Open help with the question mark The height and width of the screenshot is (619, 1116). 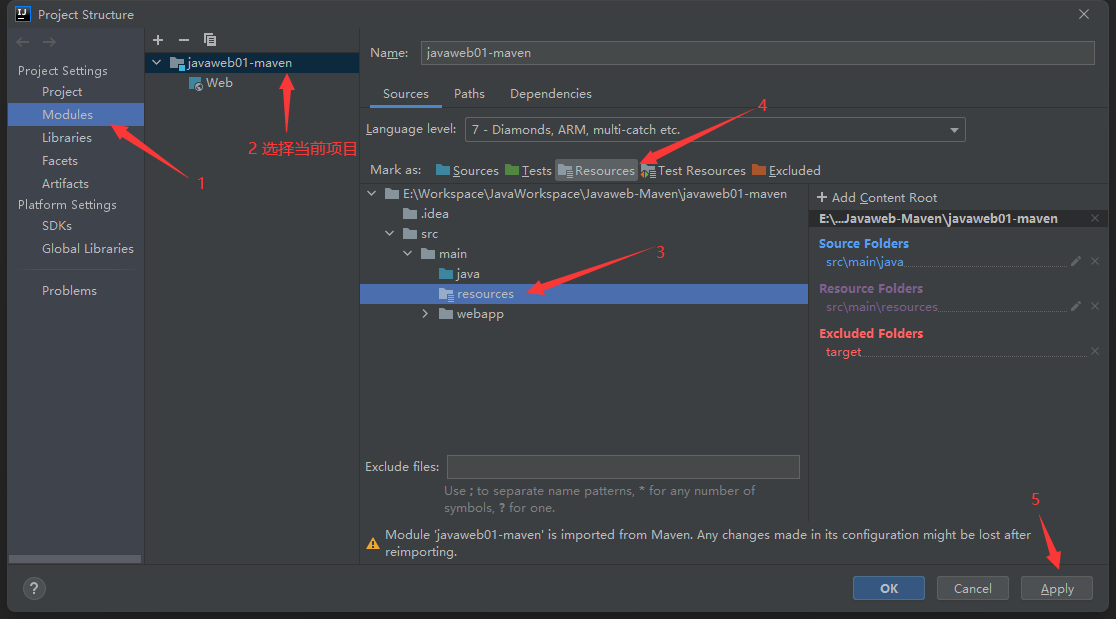click(x=33, y=588)
